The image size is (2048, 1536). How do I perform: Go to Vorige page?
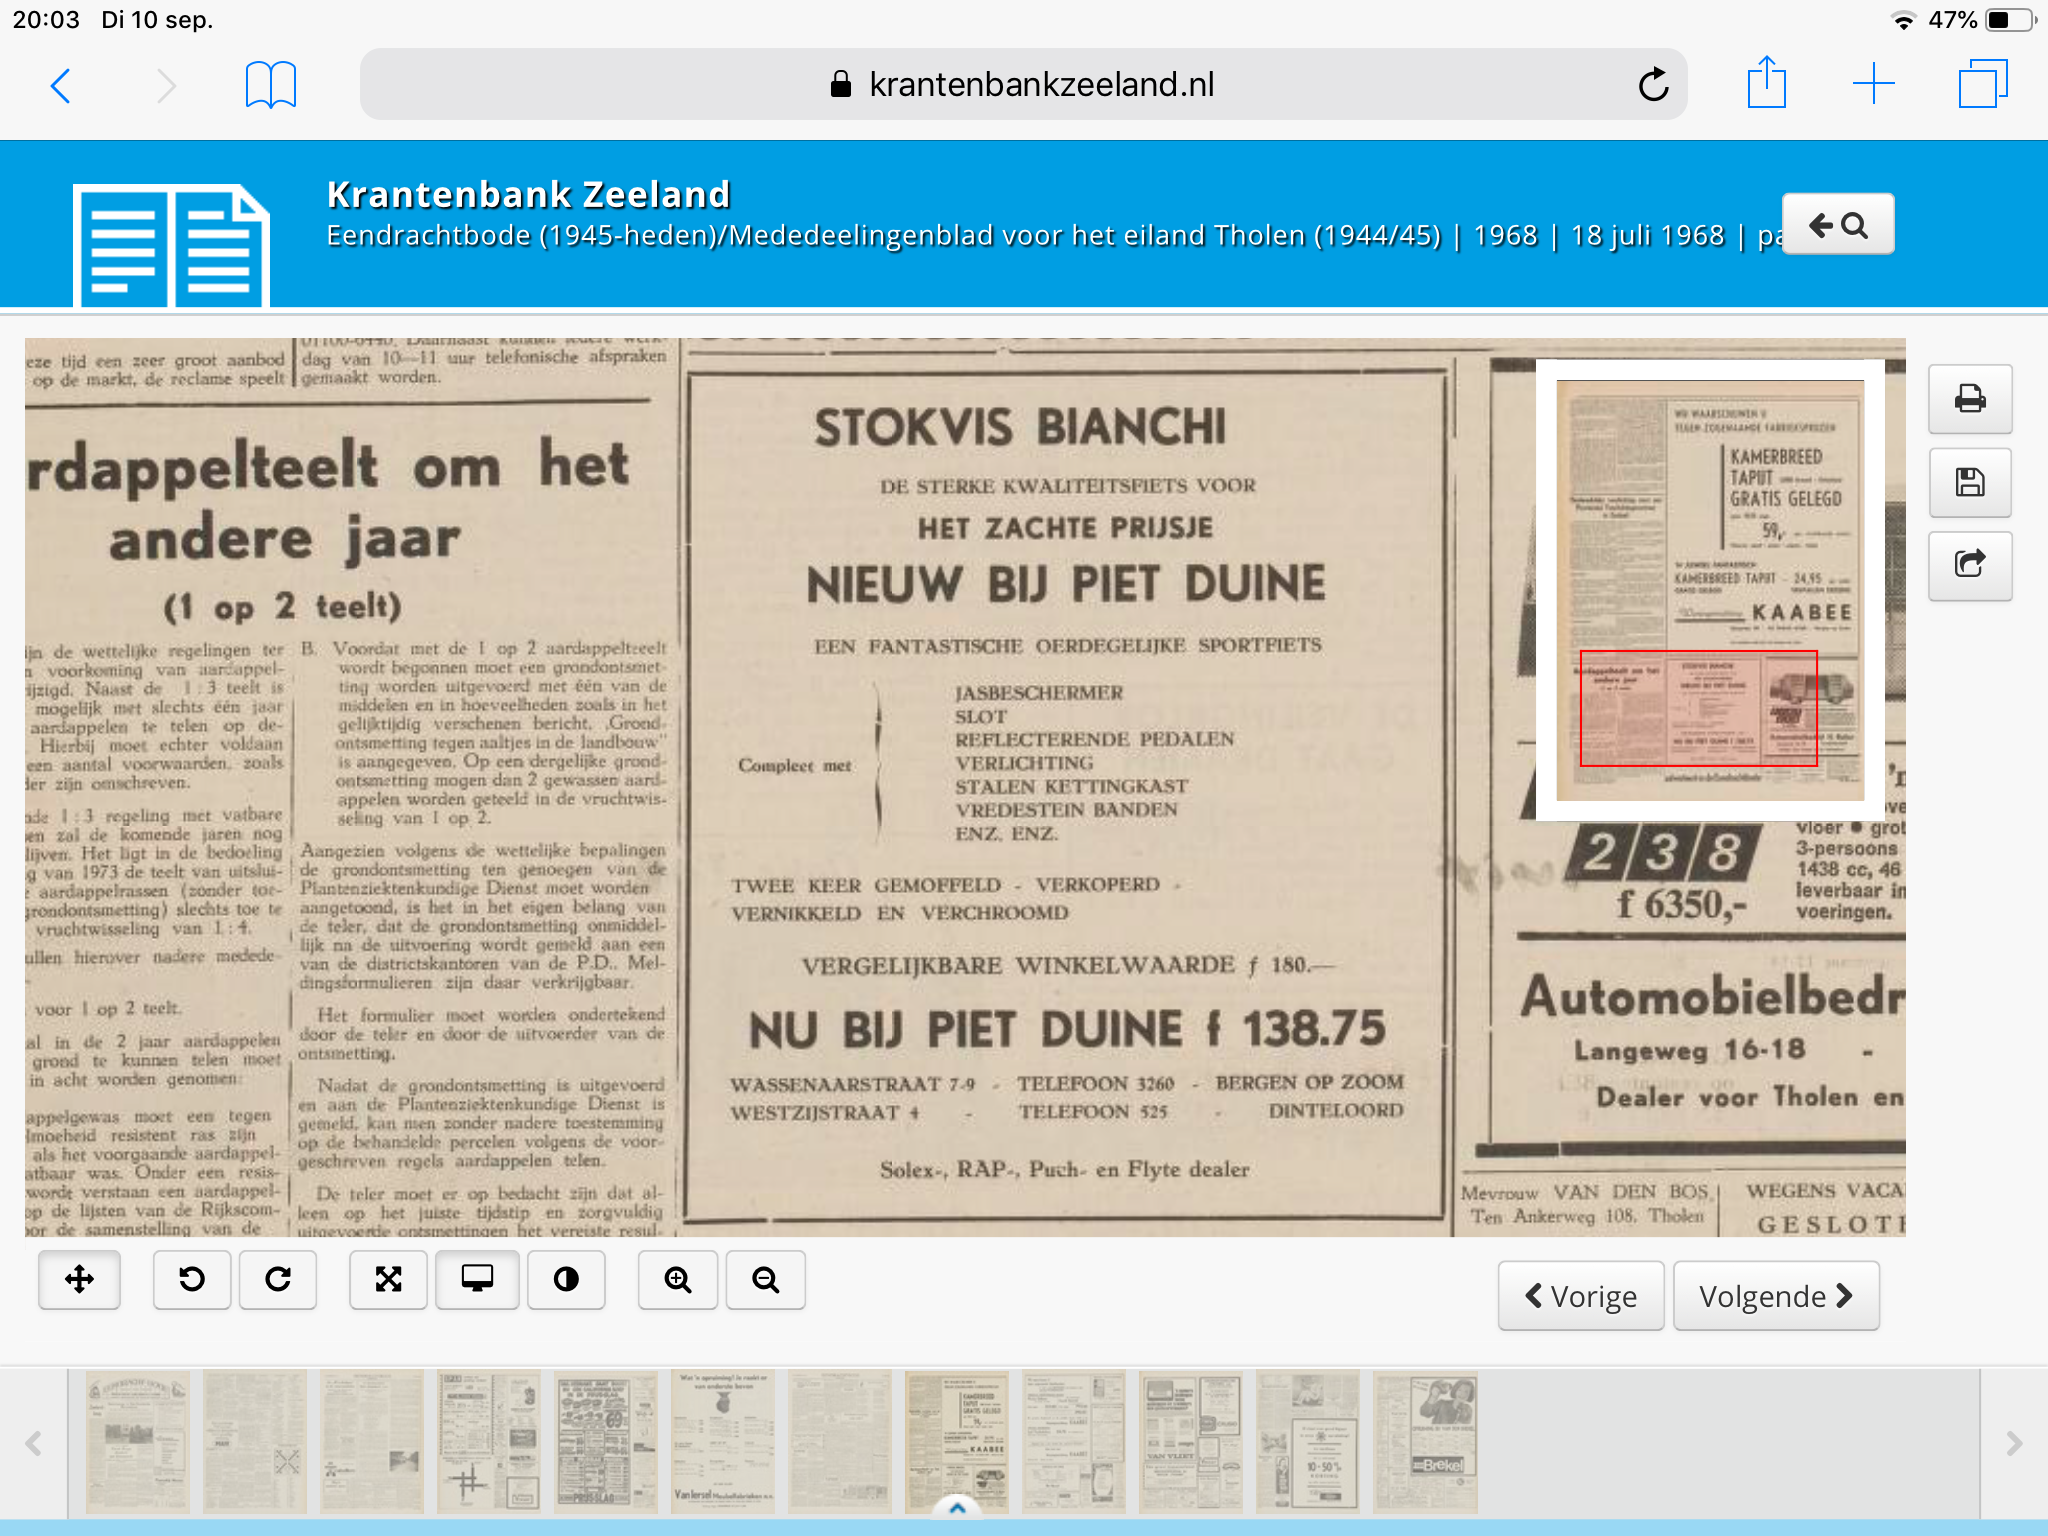coord(1580,1296)
